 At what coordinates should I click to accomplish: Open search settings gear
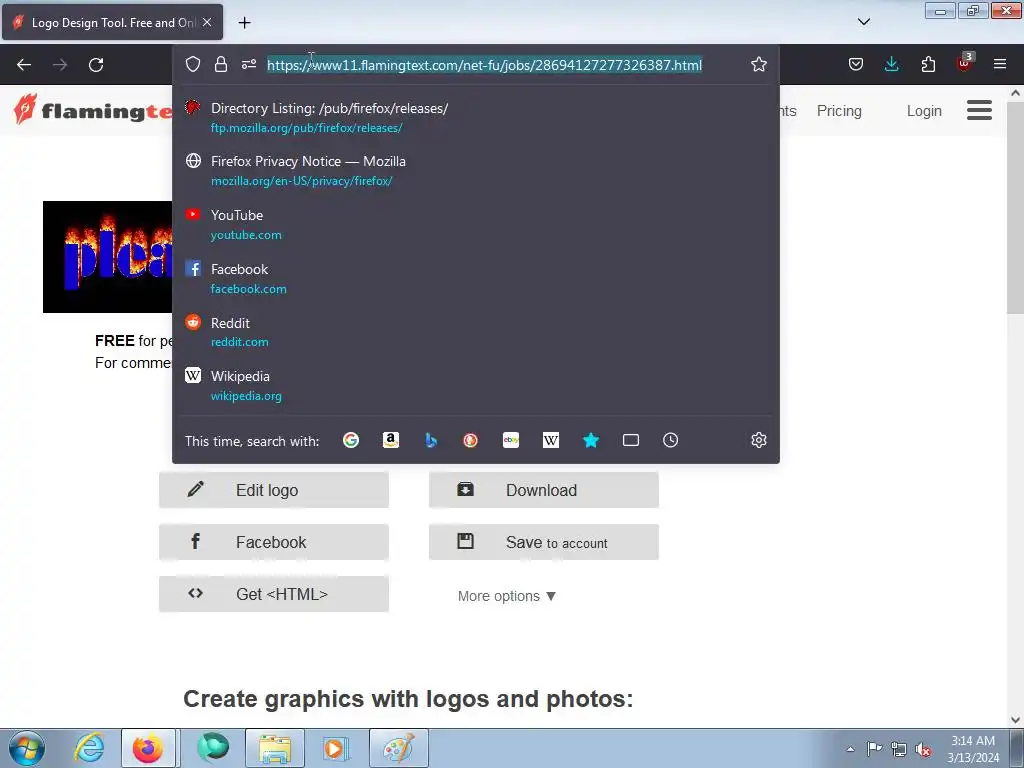click(758, 440)
